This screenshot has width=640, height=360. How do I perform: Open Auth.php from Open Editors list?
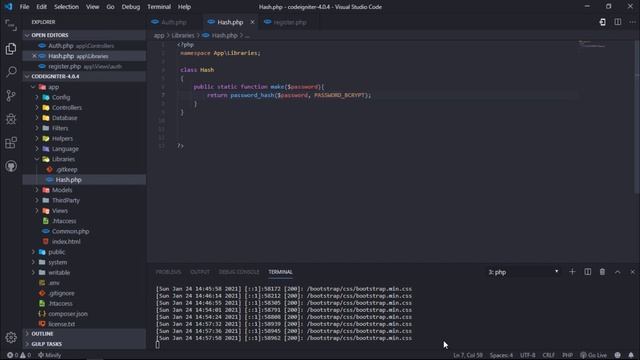pyautogui.click(x=84, y=46)
